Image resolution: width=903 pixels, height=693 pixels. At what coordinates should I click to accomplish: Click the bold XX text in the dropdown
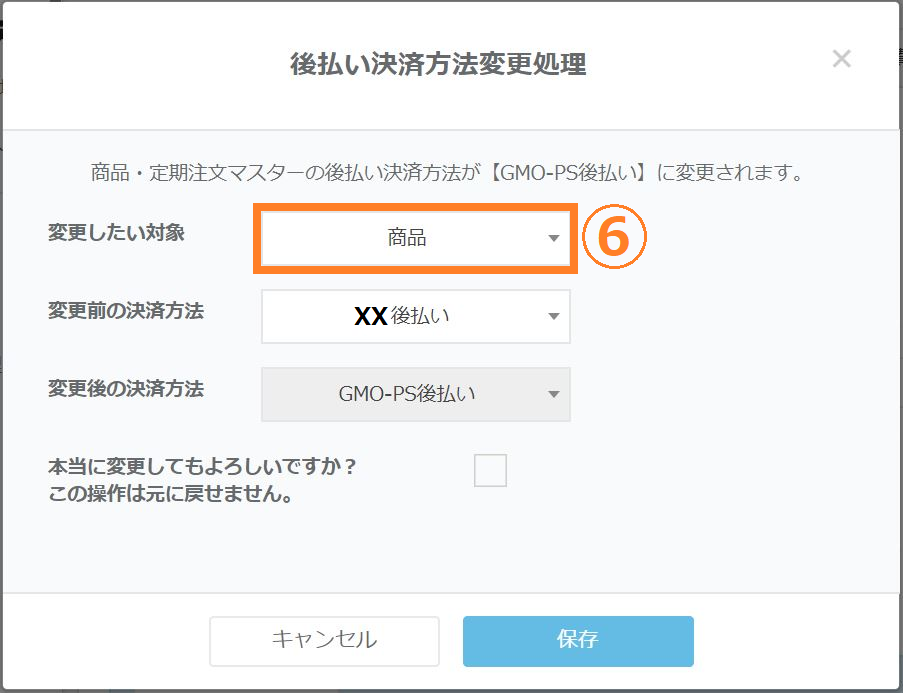(x=371, y=317)
